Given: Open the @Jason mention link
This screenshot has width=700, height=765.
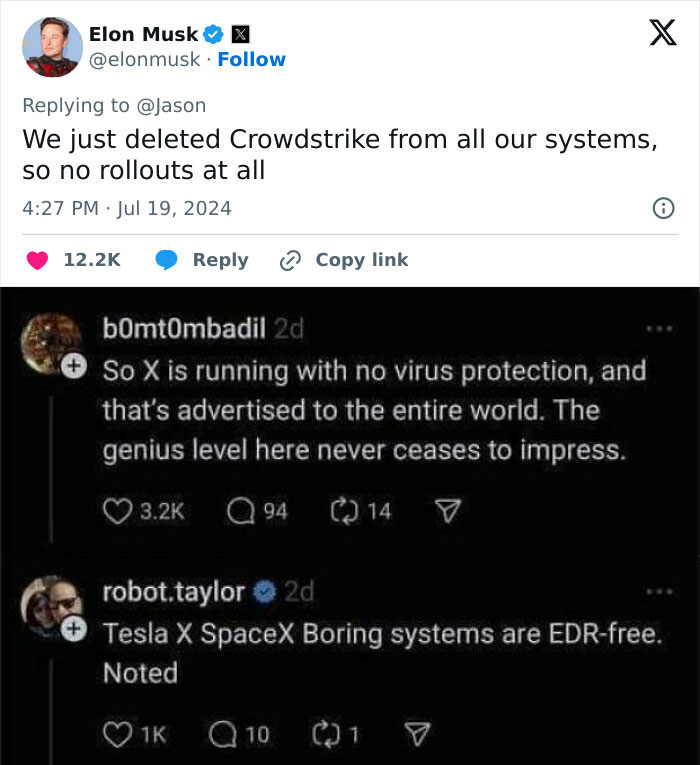Looking at the screenshot, I should point(172,105).
